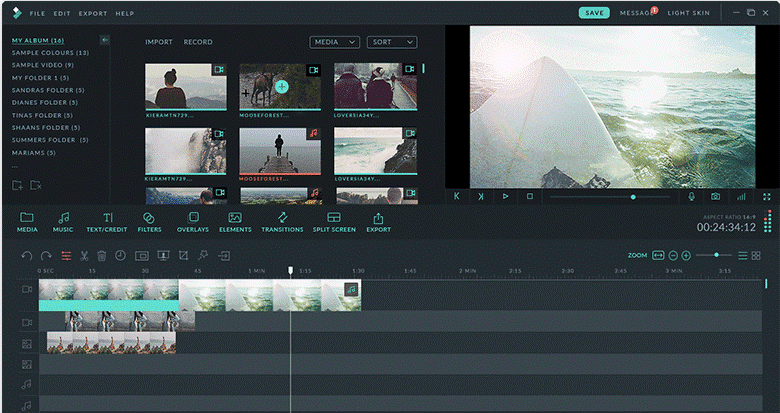Open the TRANSITIONS tab
Screen dimensions: 780x413
pyautogui.click(x=282, y=222)
